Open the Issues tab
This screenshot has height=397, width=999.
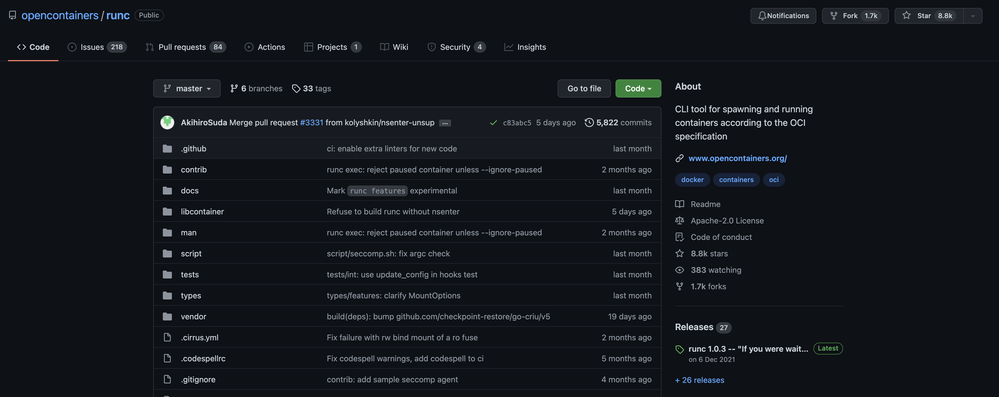point(97,47)
